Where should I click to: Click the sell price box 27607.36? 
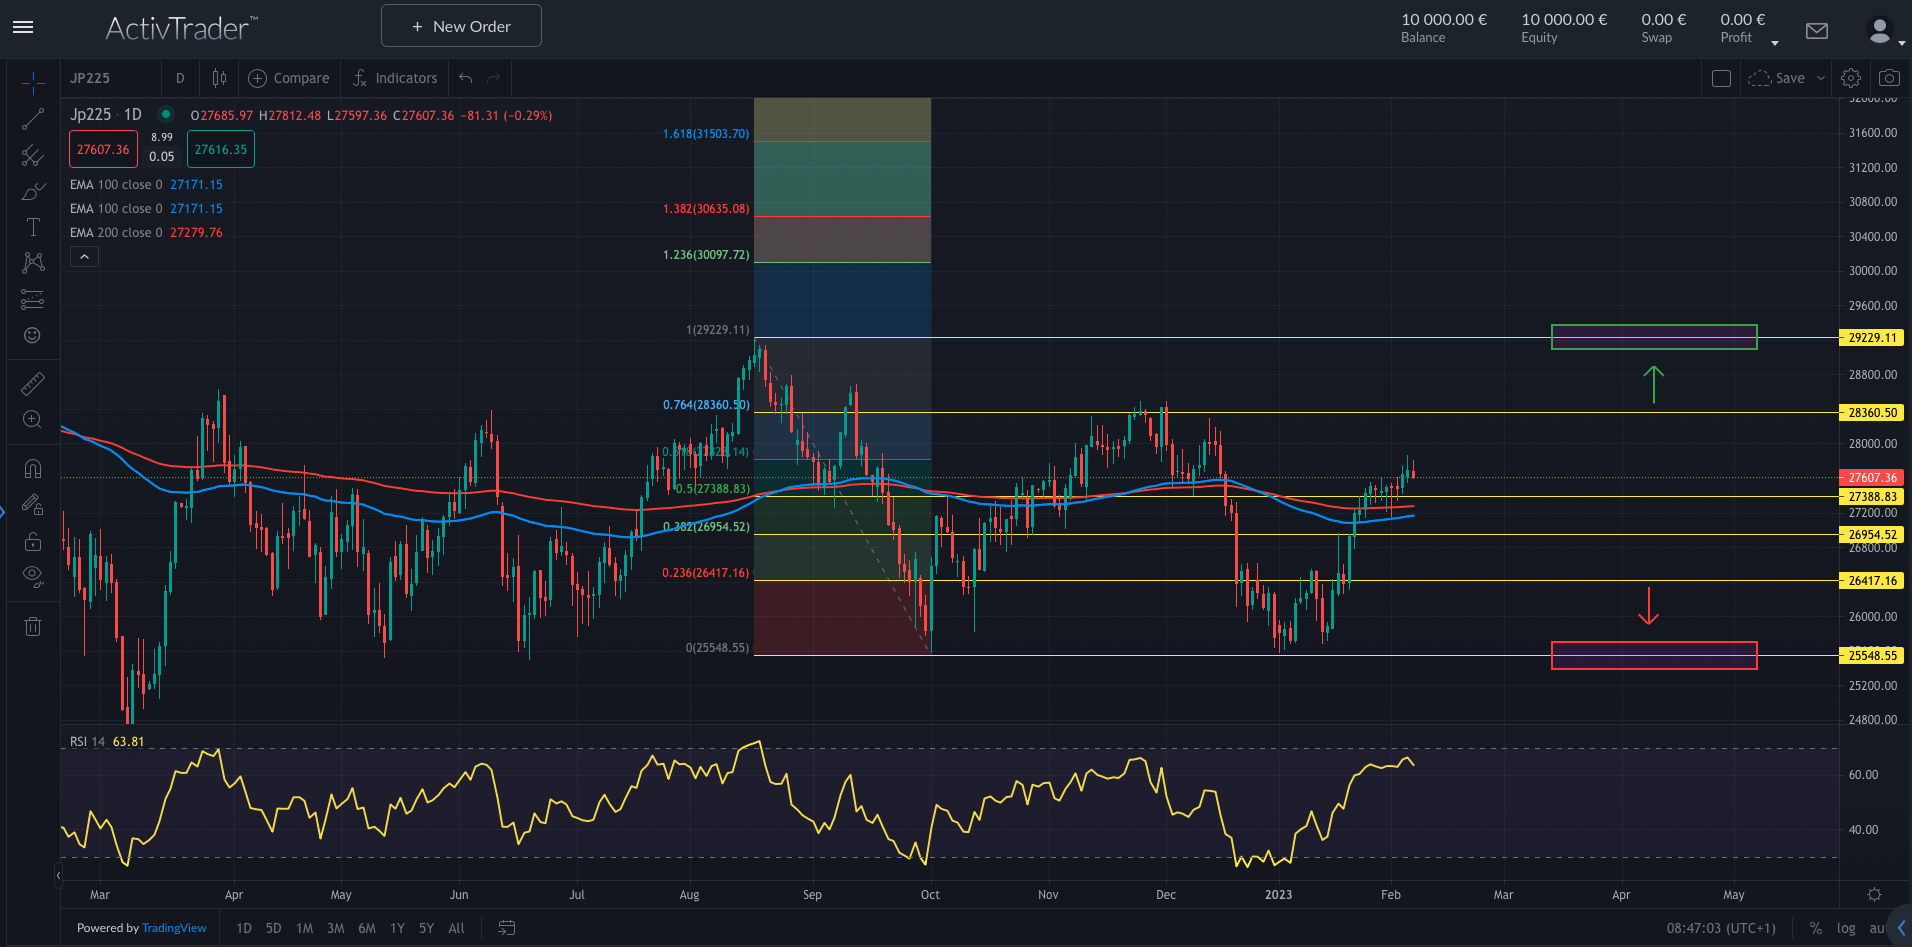(102, 148)
